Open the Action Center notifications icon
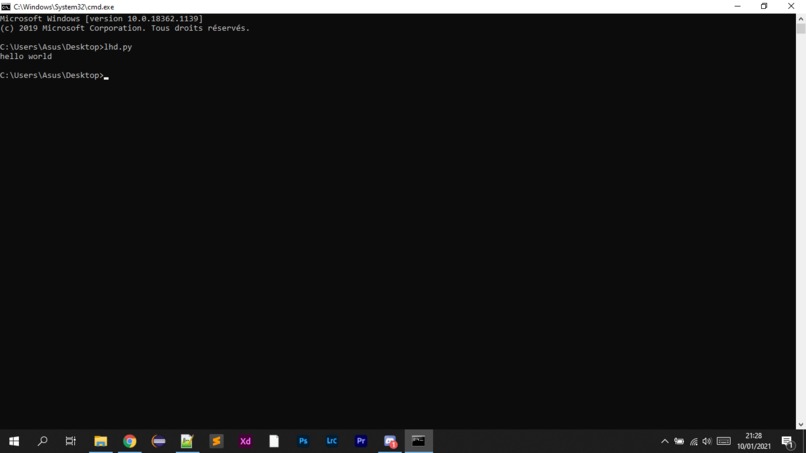Viewport: 806px width, 453px height. (787, 441)
